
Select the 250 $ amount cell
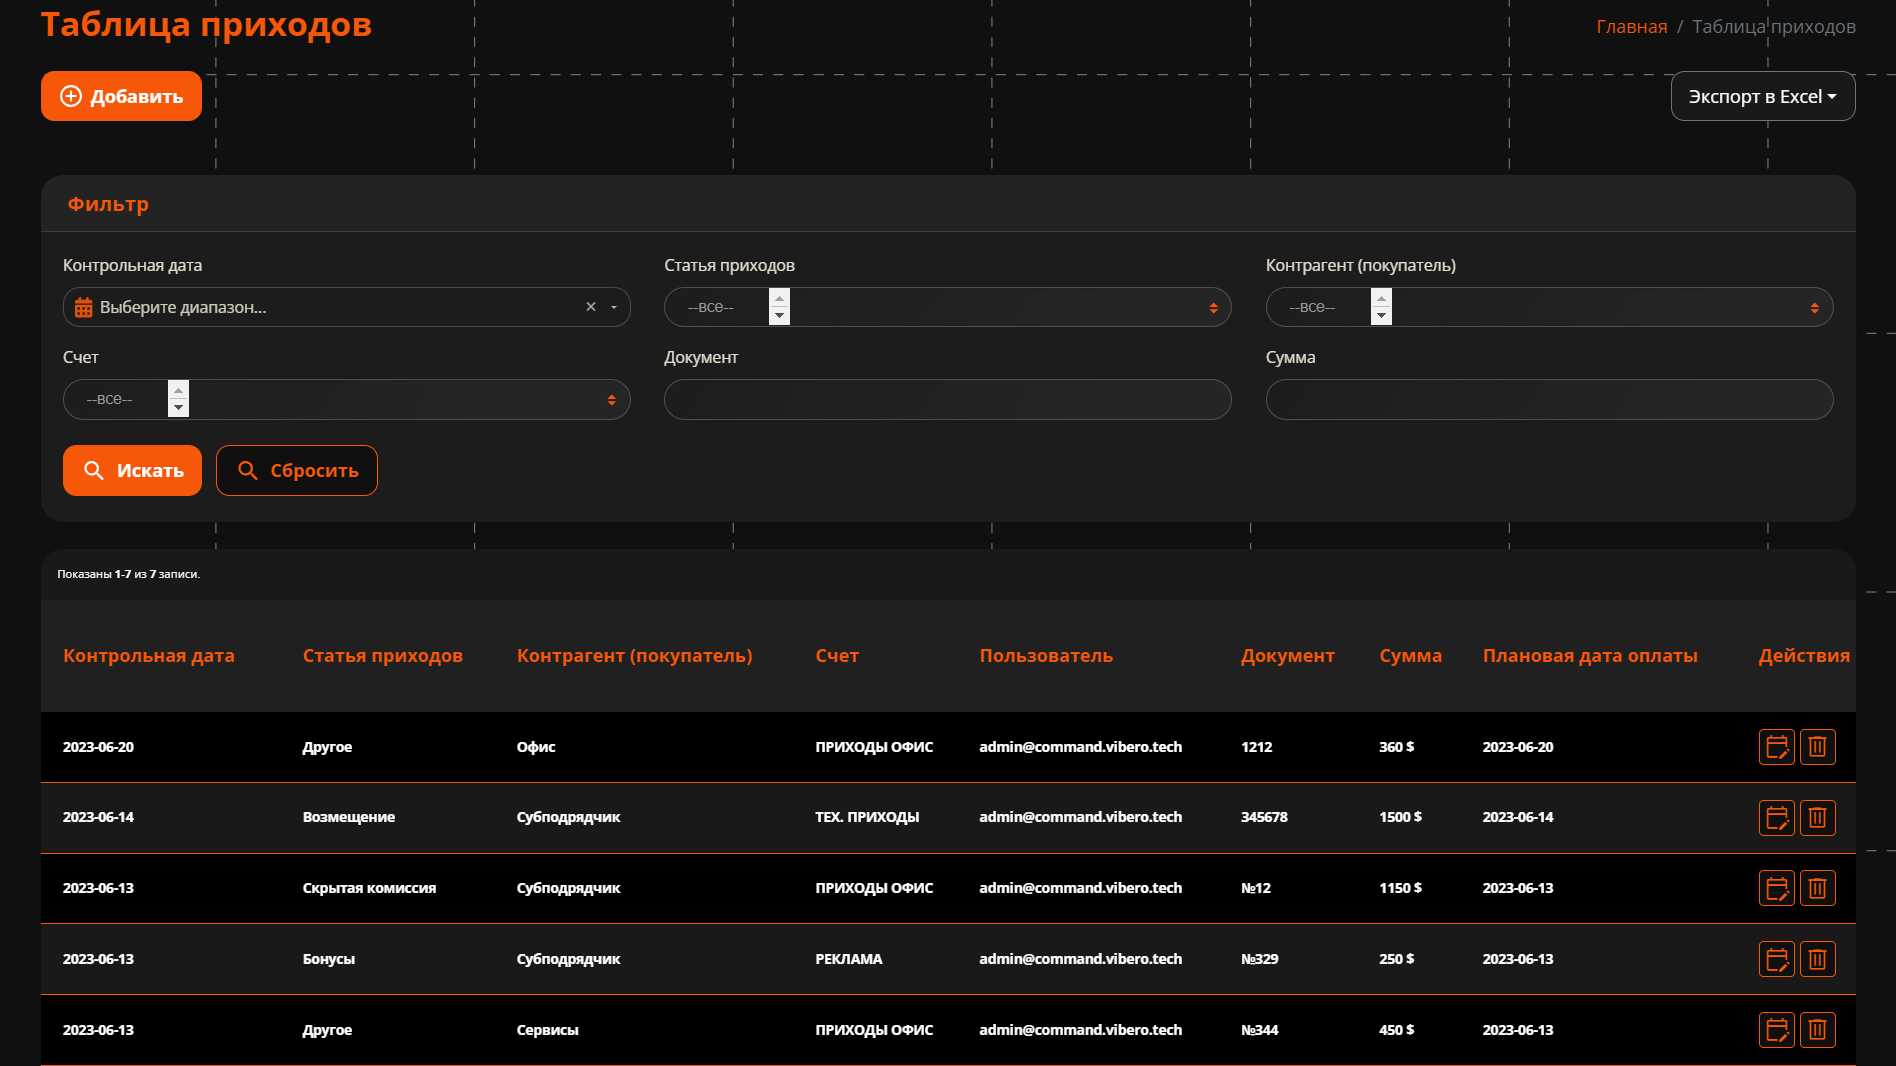[x=1396, y=959]
